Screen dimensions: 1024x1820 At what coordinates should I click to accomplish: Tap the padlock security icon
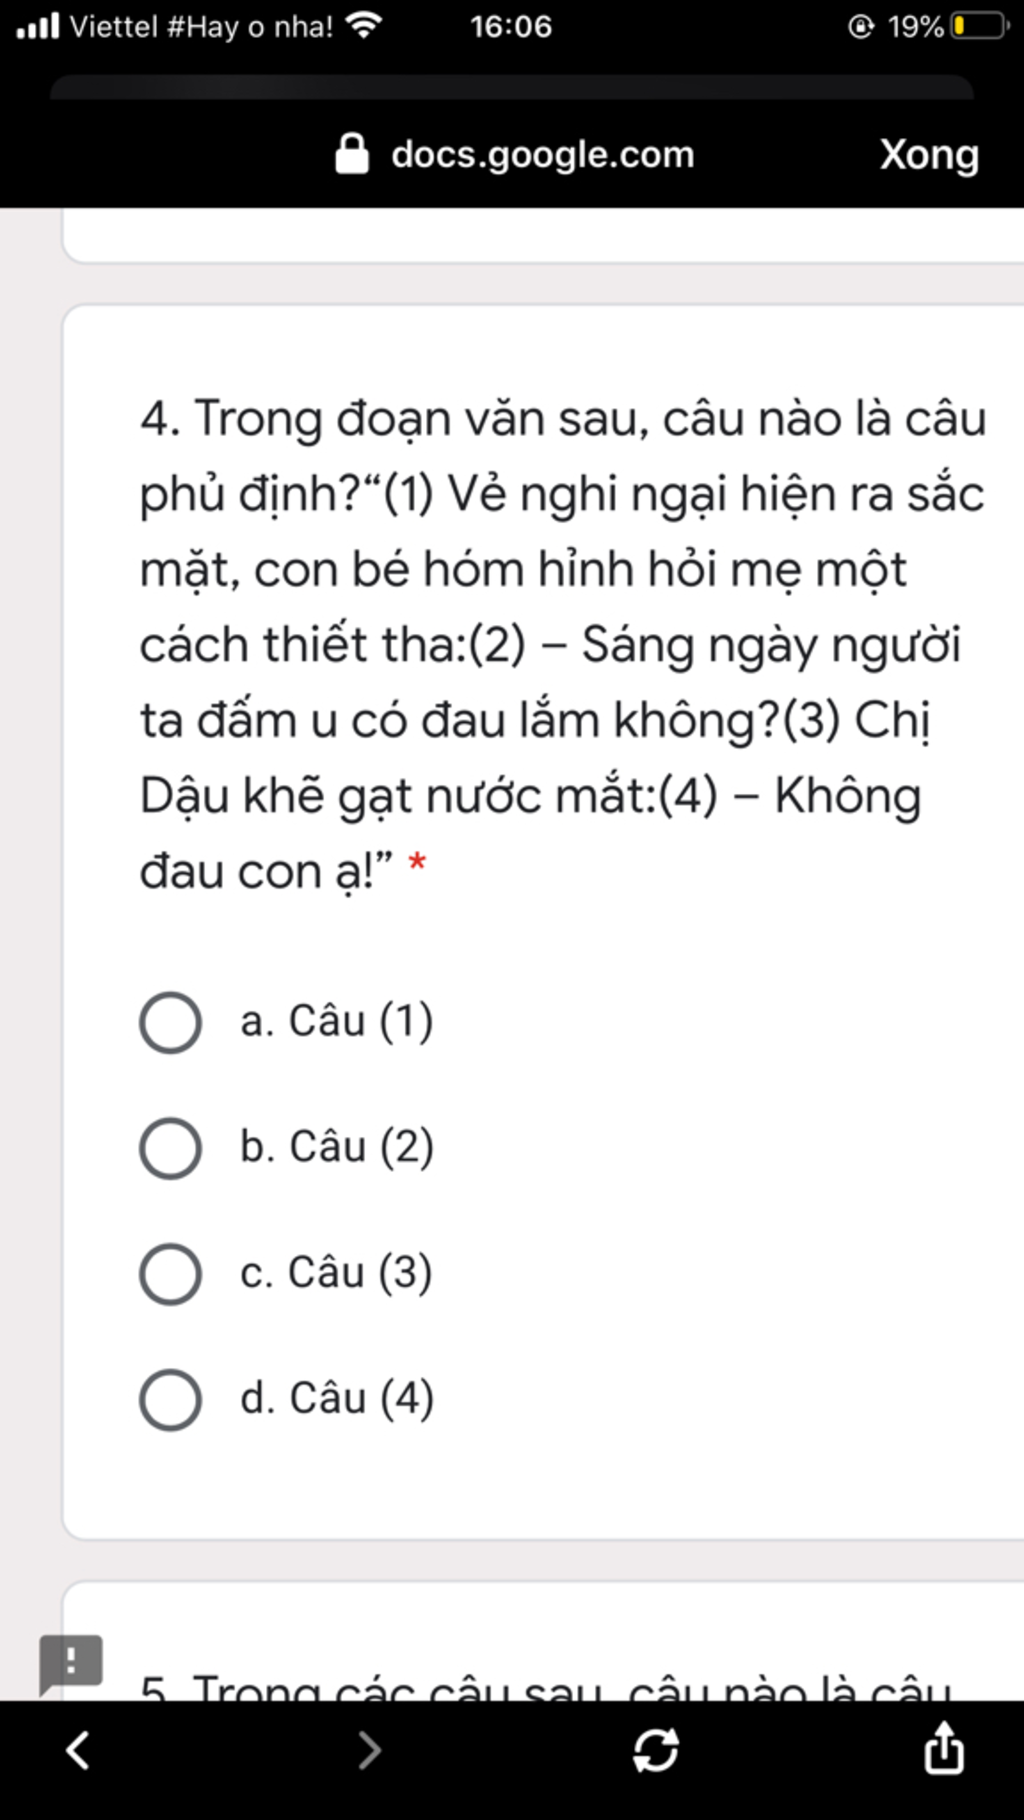click(x=351, y=155)
